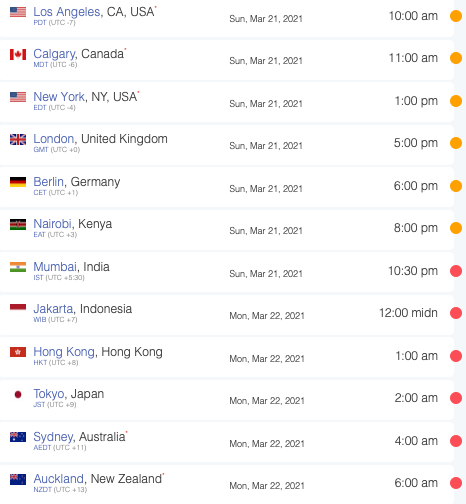Click the Canada flag icon next to Calgary
The image size is (466, 504).
point(18,54)
